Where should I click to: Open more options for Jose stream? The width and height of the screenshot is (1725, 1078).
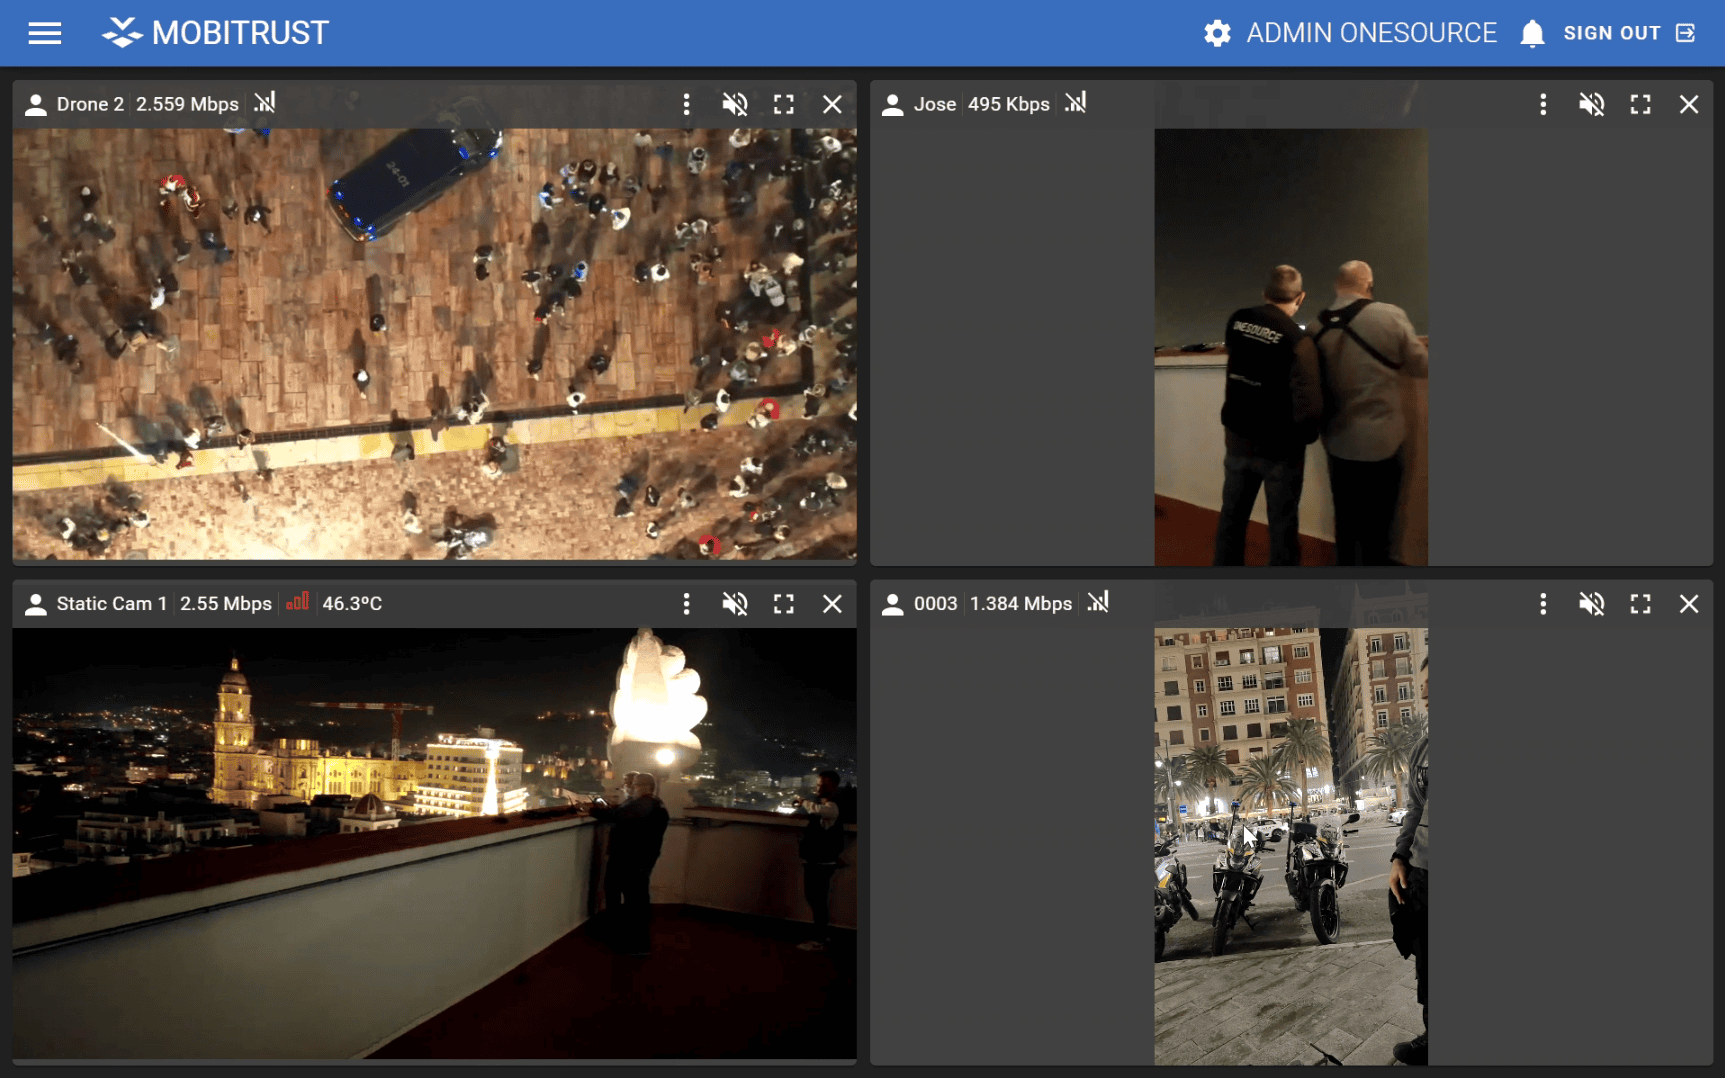click(1543, 104)
